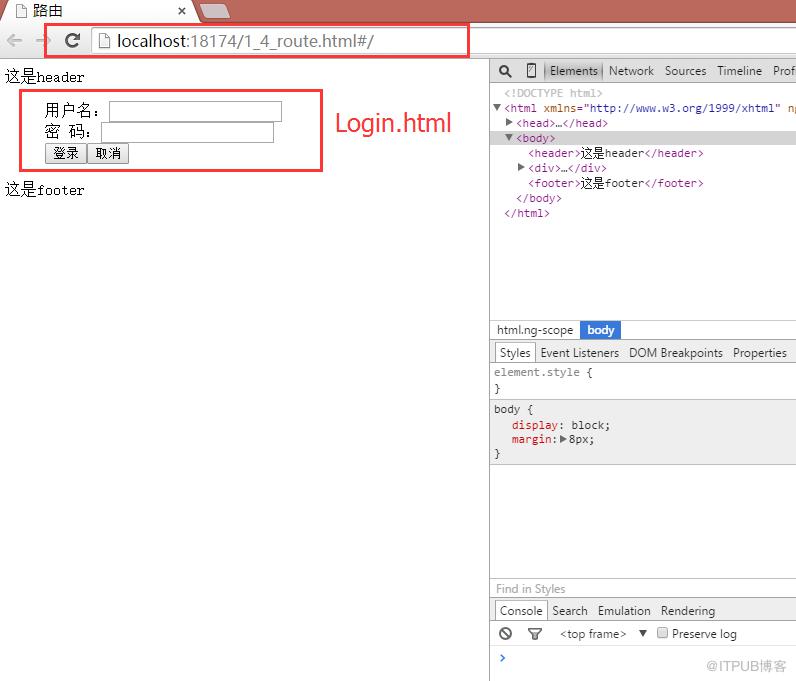
Task: Click the 取消 cancel button
Action: (108, 153)
